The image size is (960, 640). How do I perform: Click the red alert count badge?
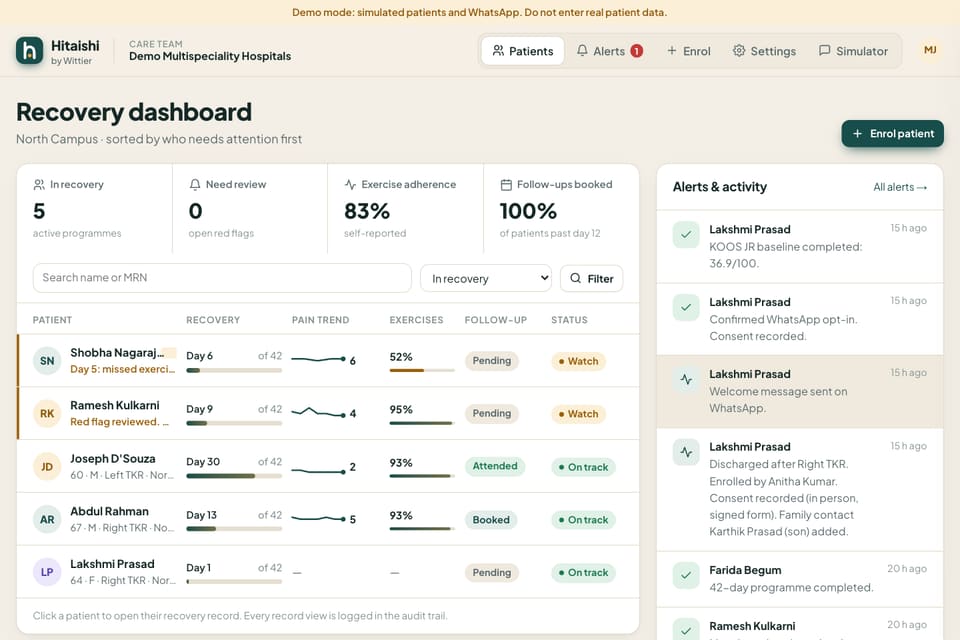(x=637, y=51)
